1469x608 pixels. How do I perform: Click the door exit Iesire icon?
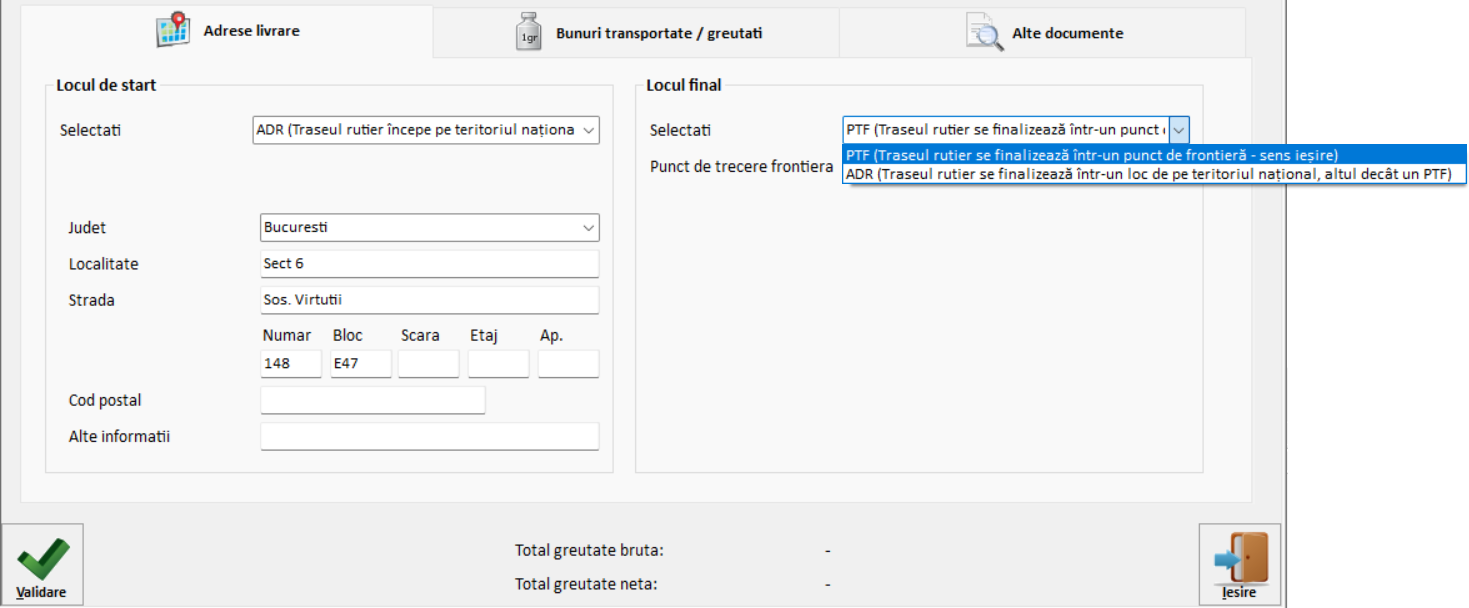(1240, 557)
